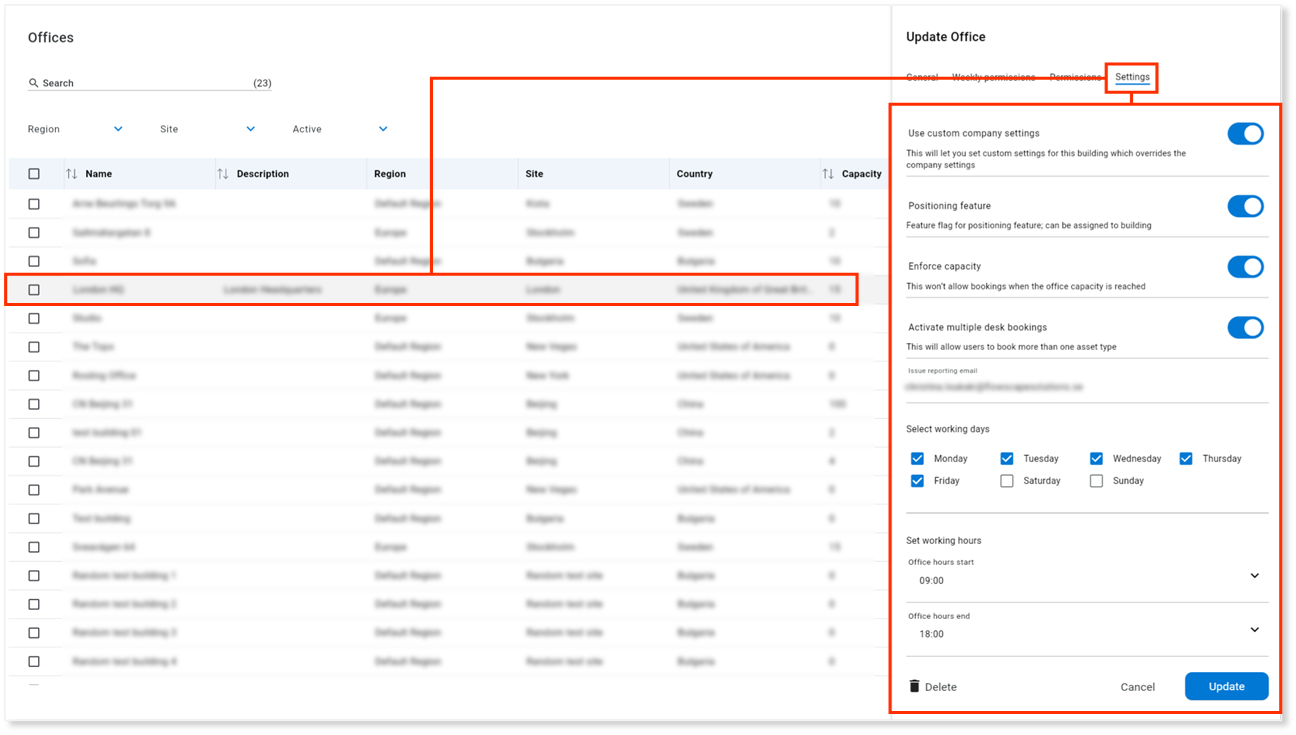The height and width of the screenshot is (735, 1296).
Task: Disable the Use custom company settings toggle
Action: pyautogui.click(x=1245, y=133)
